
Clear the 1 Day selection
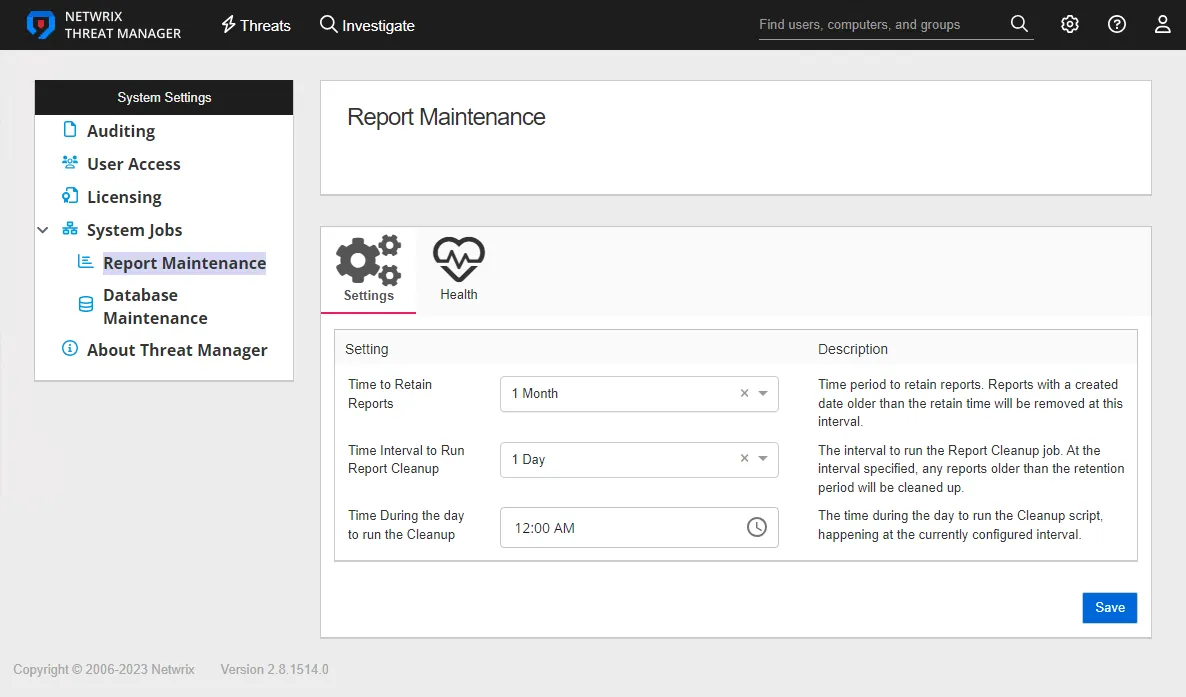(x=744, y=459)
